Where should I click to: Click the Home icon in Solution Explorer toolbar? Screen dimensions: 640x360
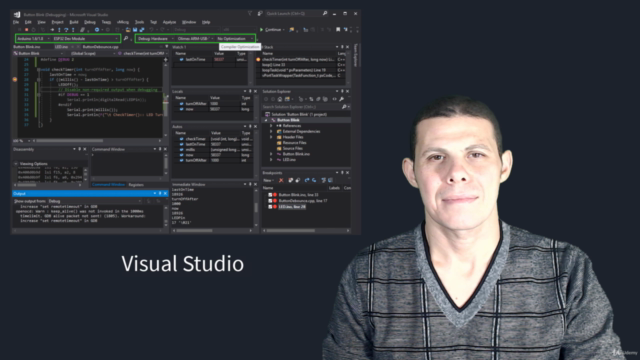click(280, 99)
